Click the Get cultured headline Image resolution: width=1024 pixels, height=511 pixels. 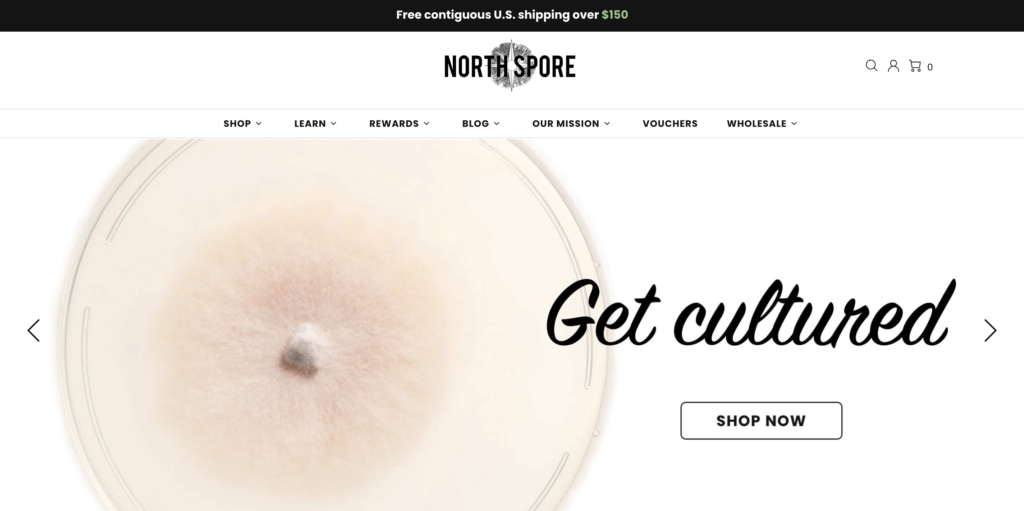(x=750, y=314)
